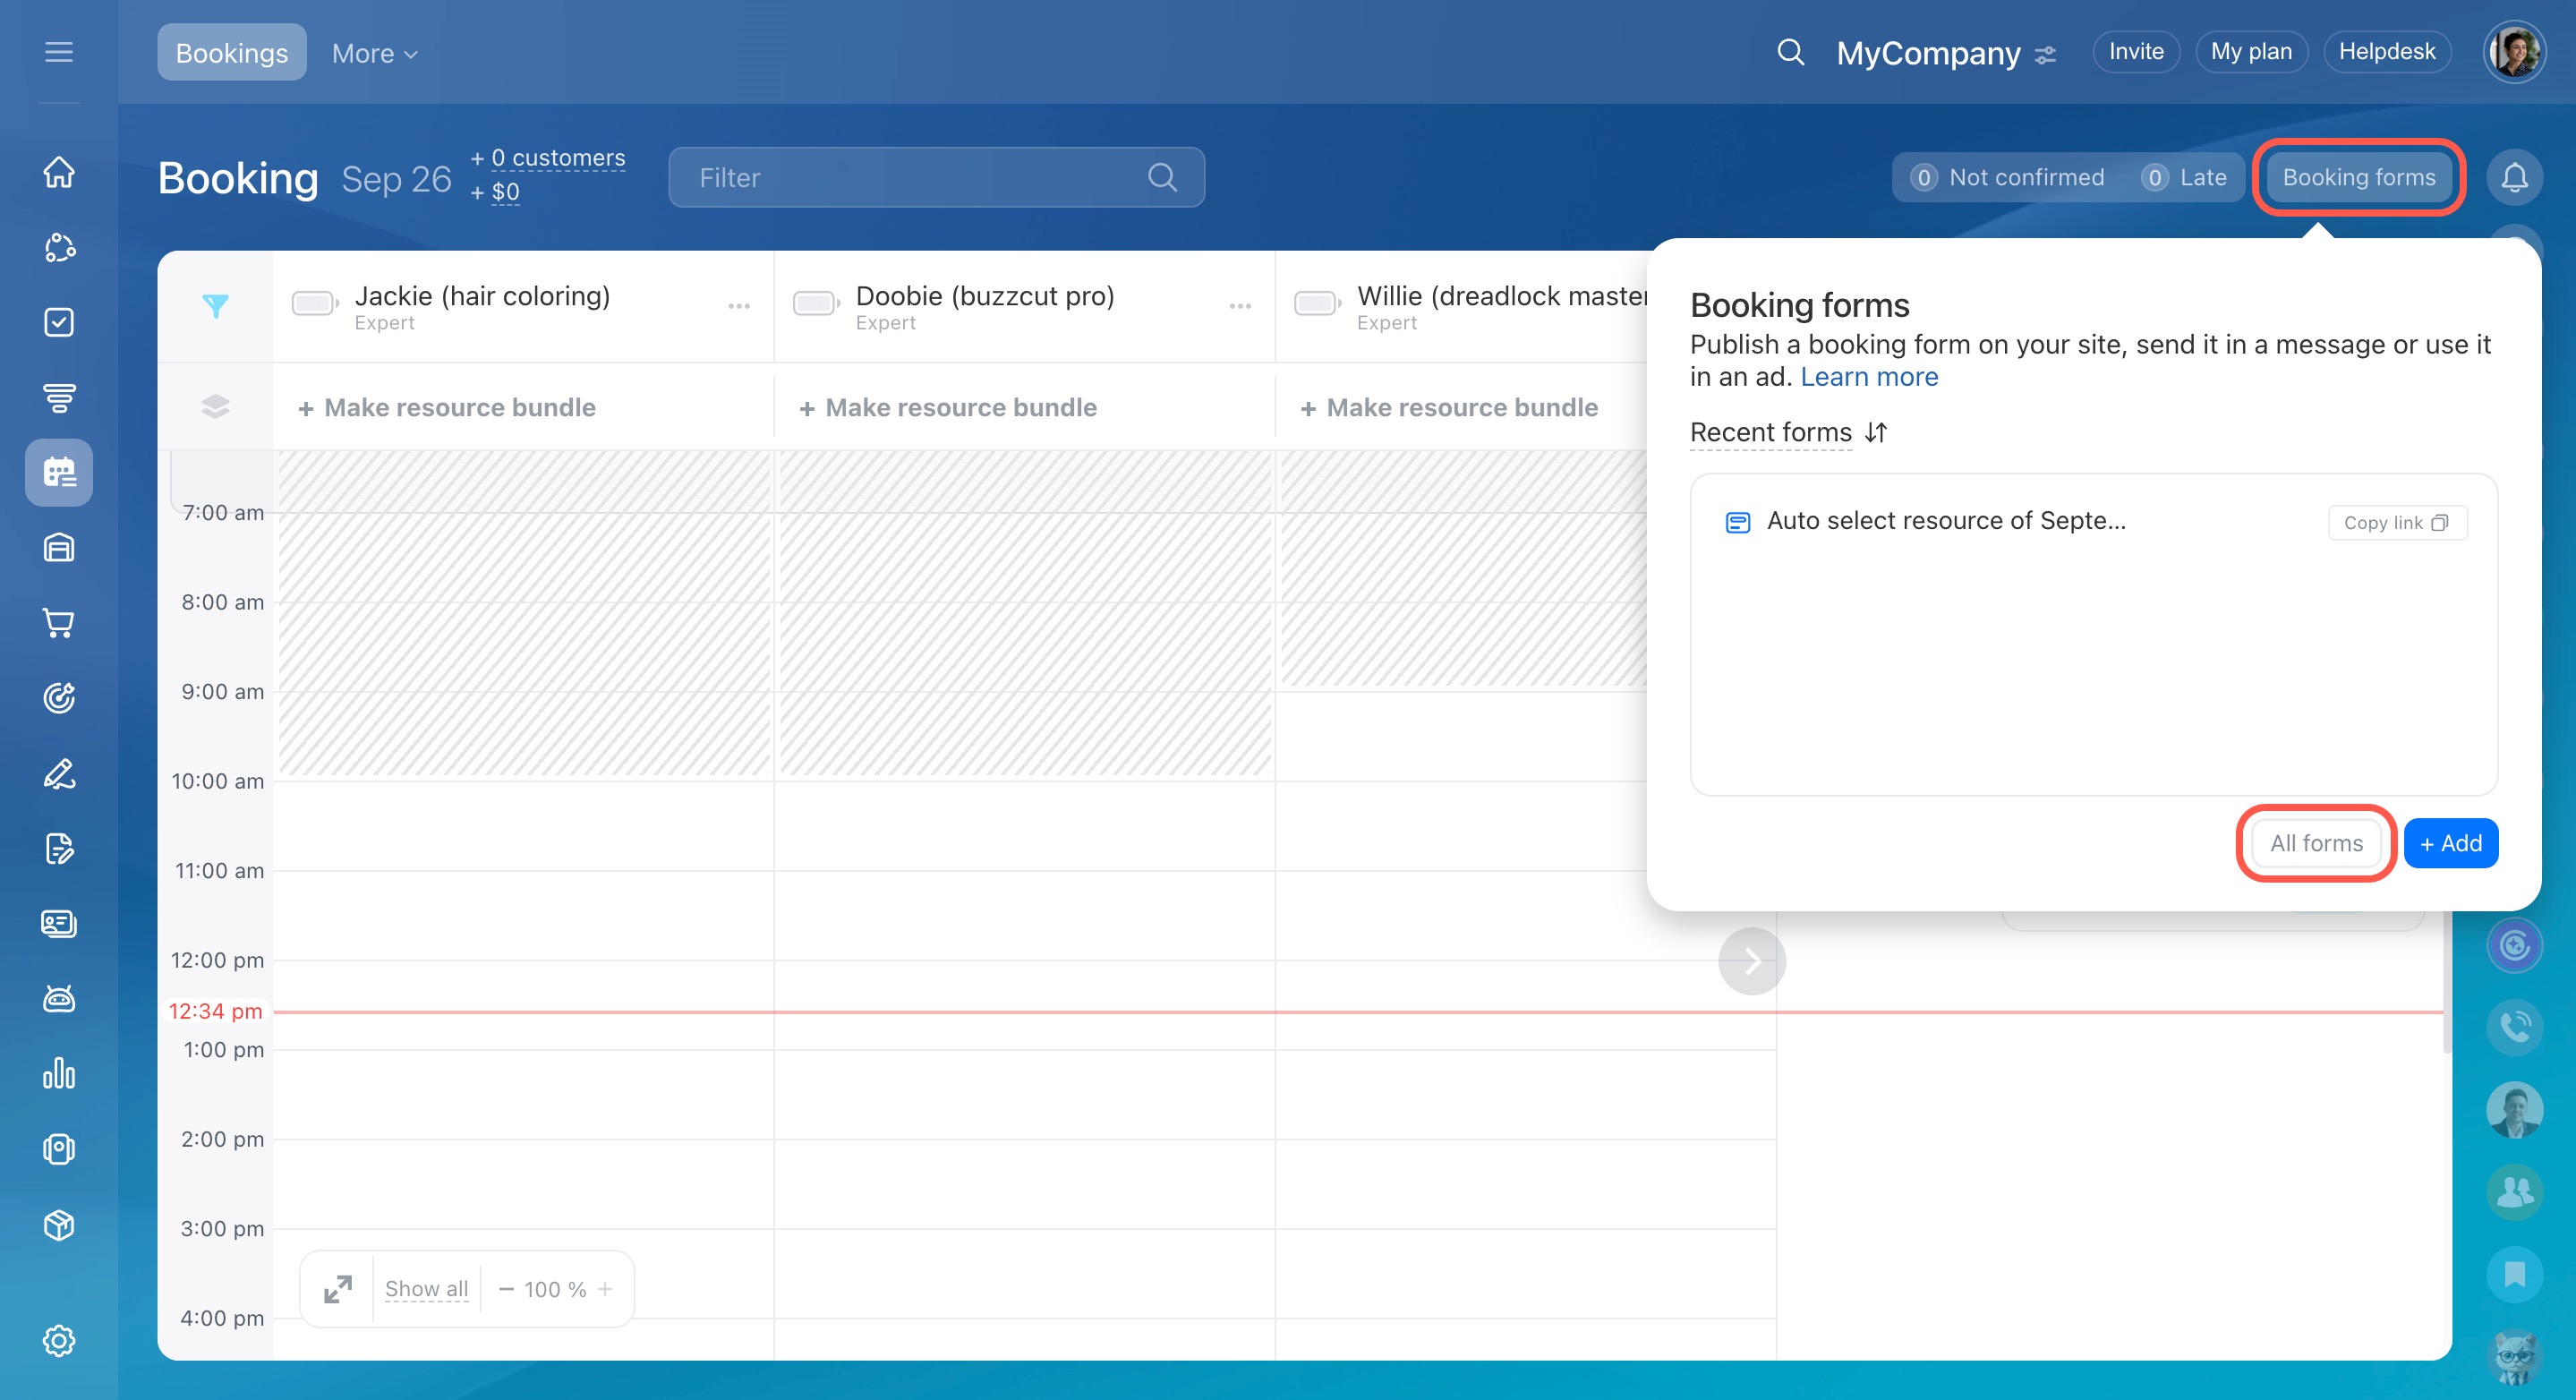The image size is (2576, 1400).
Task: Open Jackie column three-dot options
Action: point(739,306)
